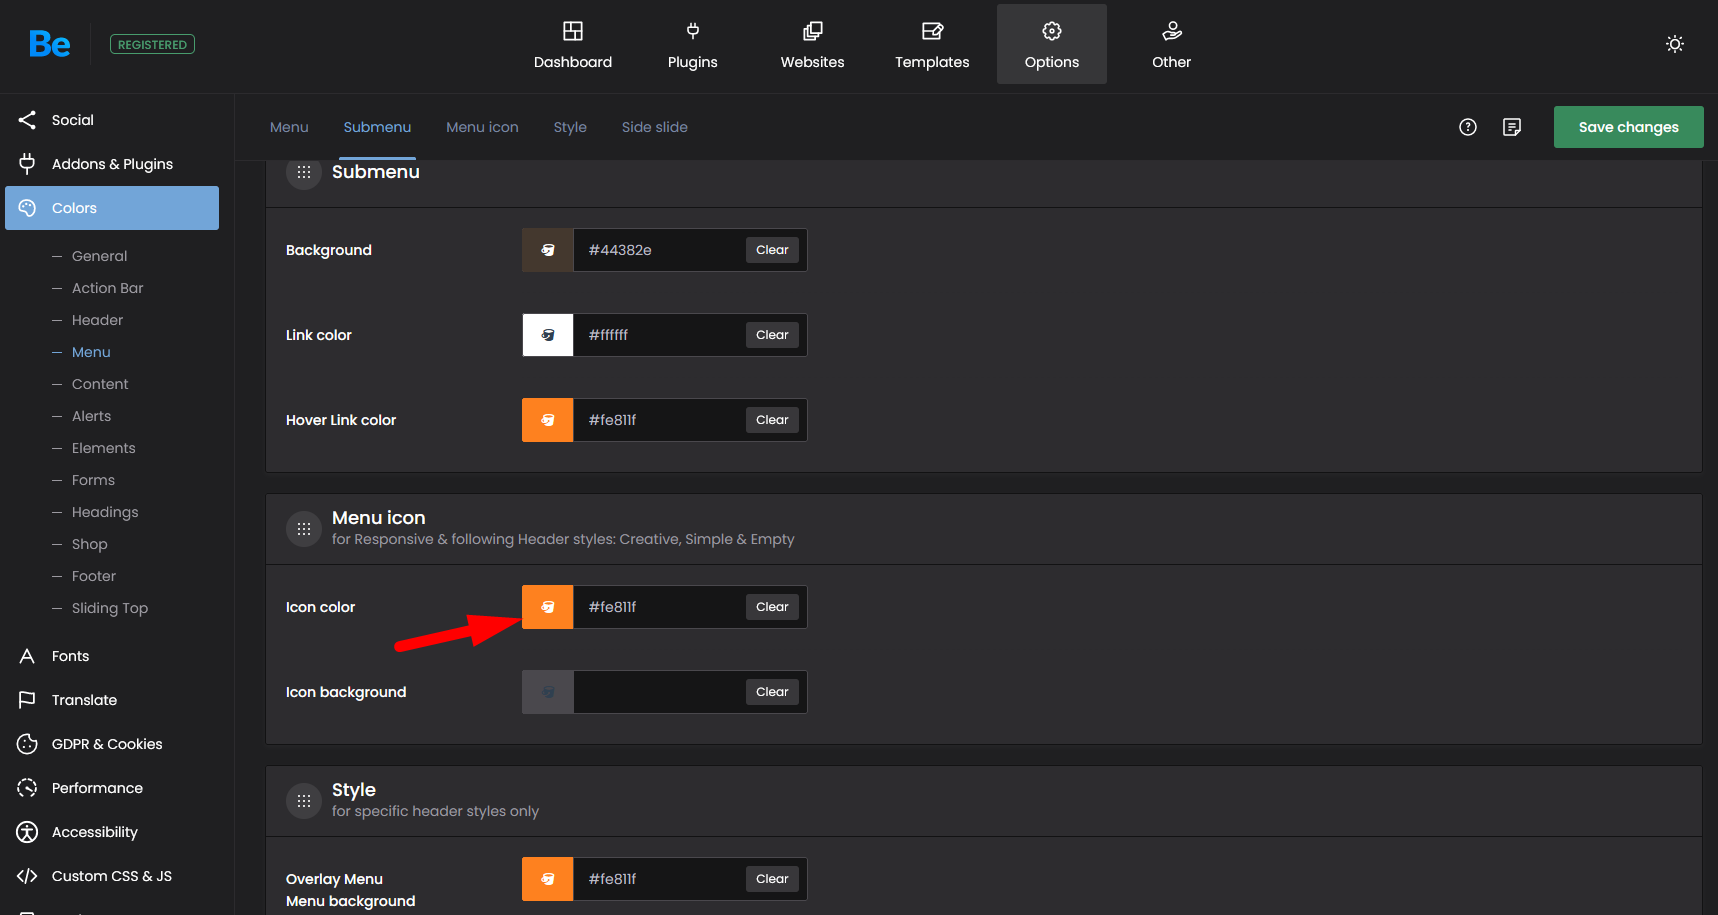Open the Icon background color swatch
Image resolution: width=1718 pixels, height=915 pixels.
point(548,692)
